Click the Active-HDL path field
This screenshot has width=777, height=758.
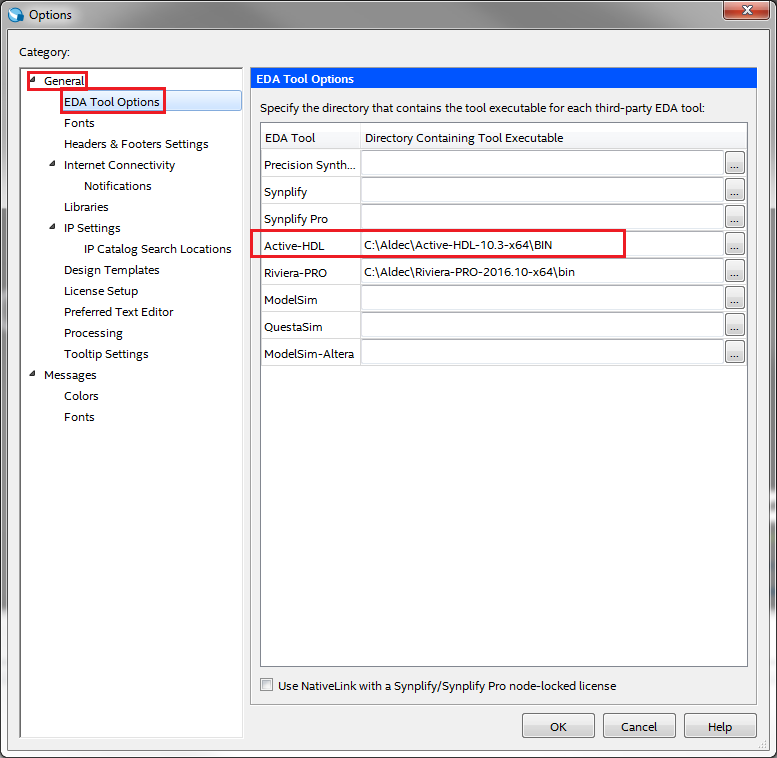click(542, 244)
